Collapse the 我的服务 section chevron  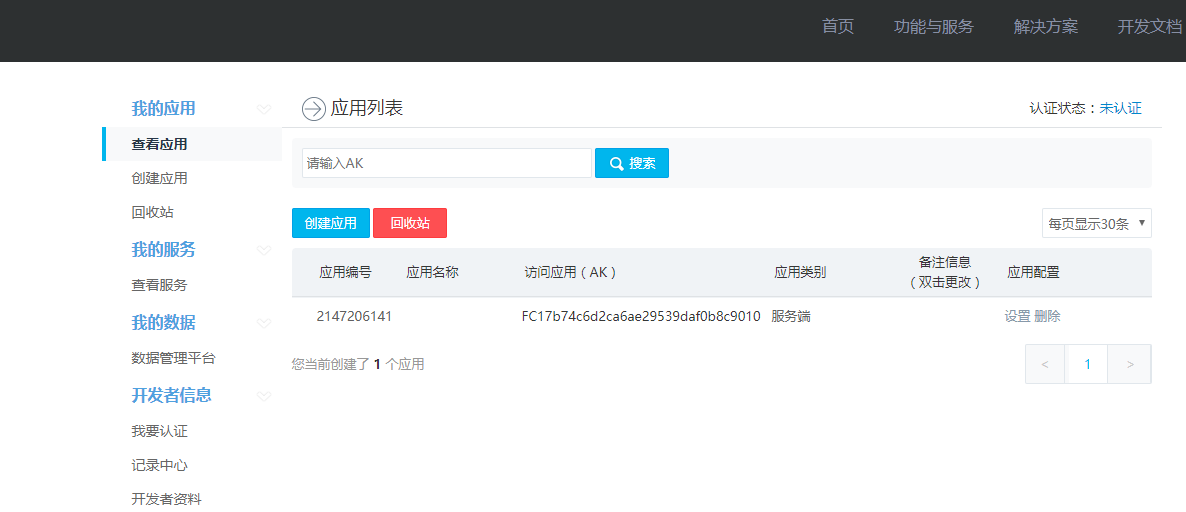coord(263,250)
